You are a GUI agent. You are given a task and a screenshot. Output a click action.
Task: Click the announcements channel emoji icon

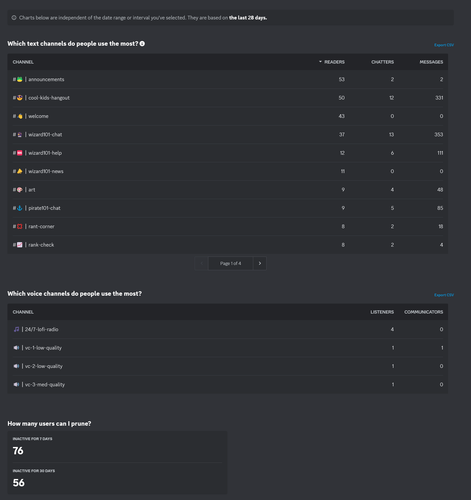click(20, 79)
